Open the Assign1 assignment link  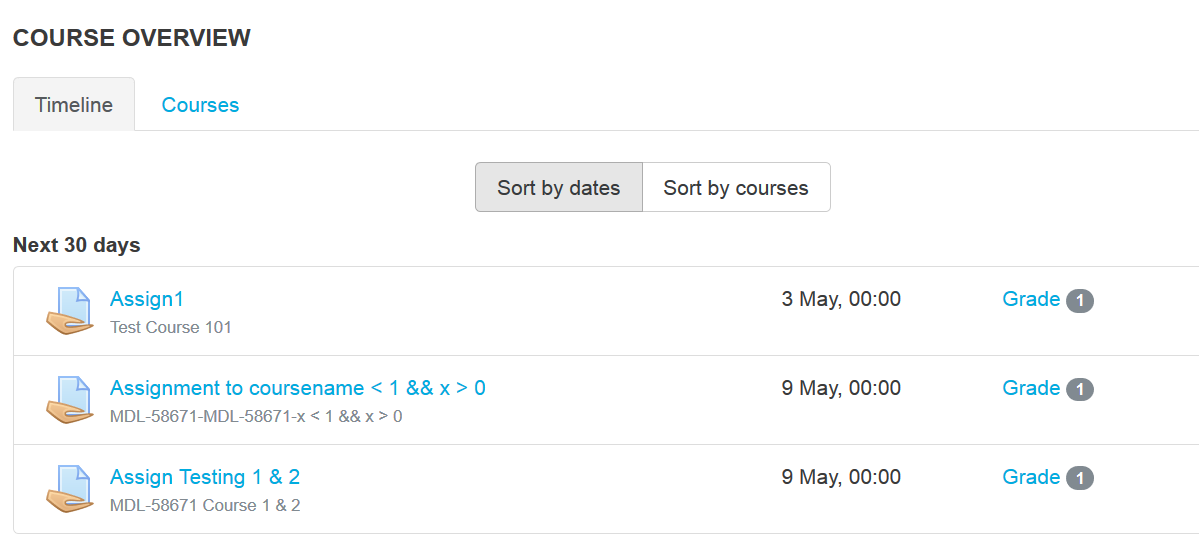(147, 299)
